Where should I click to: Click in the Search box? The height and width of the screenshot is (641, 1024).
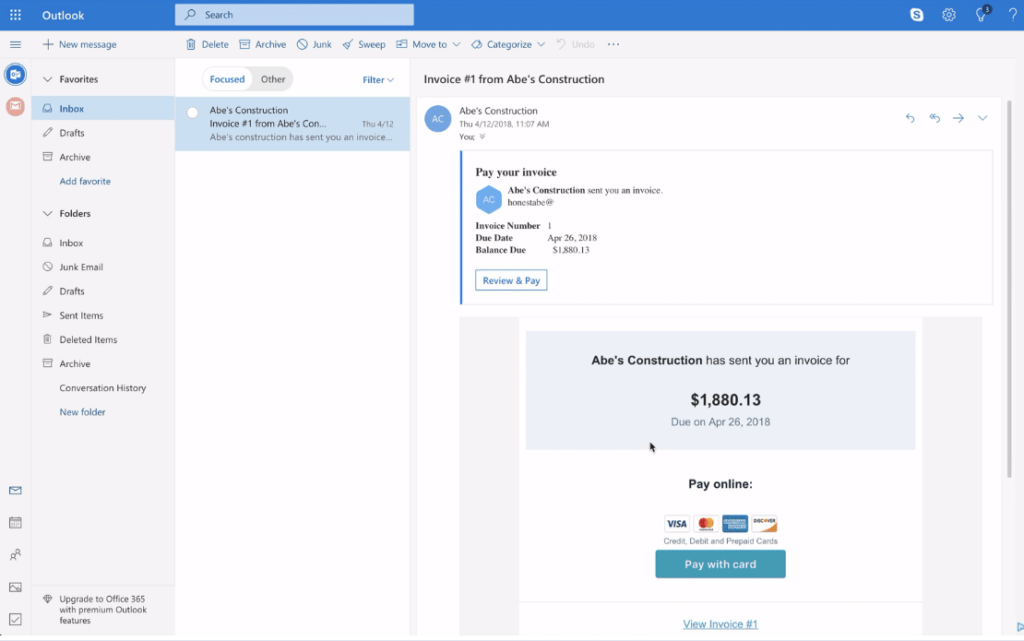pos(294,14)
